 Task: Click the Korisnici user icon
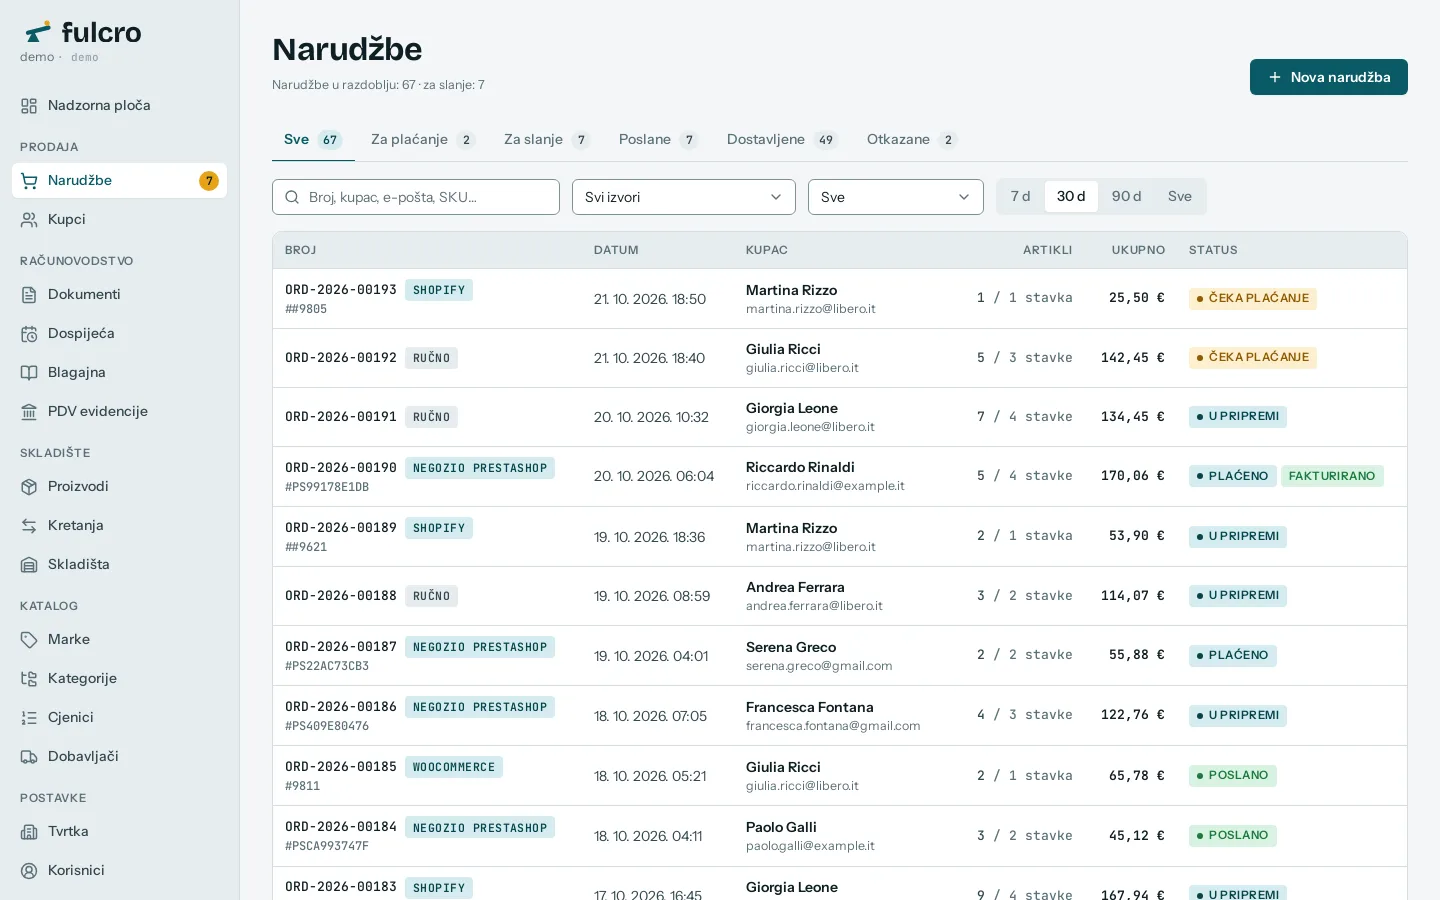pos(29,871)
